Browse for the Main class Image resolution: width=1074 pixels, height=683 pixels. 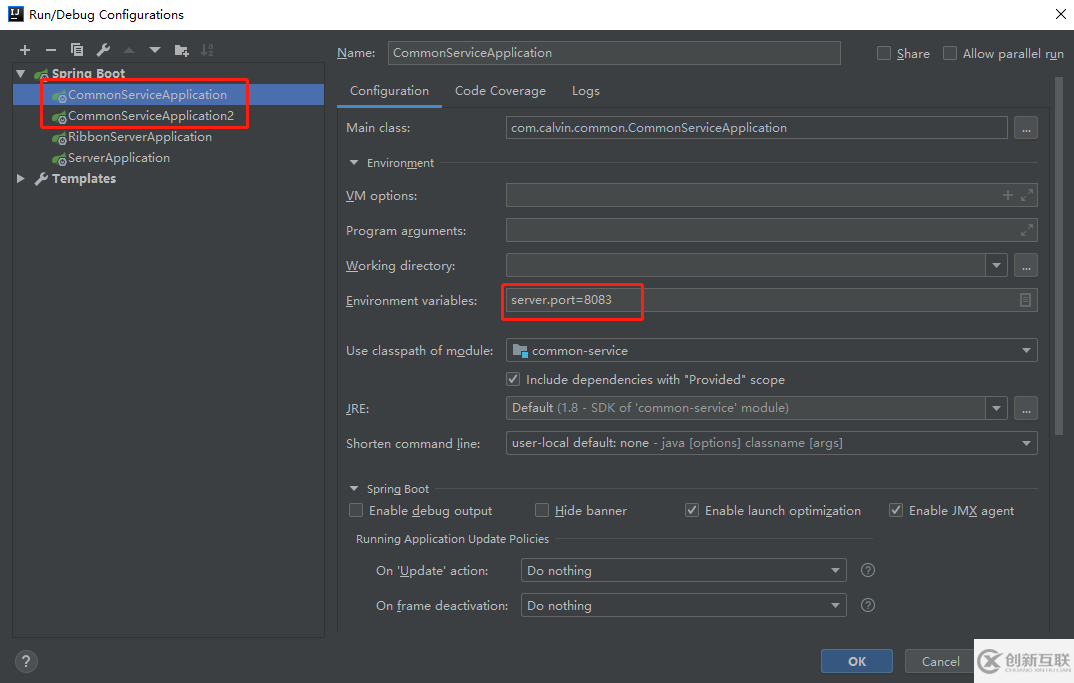pyautogui.click(x=1025, y=128)
